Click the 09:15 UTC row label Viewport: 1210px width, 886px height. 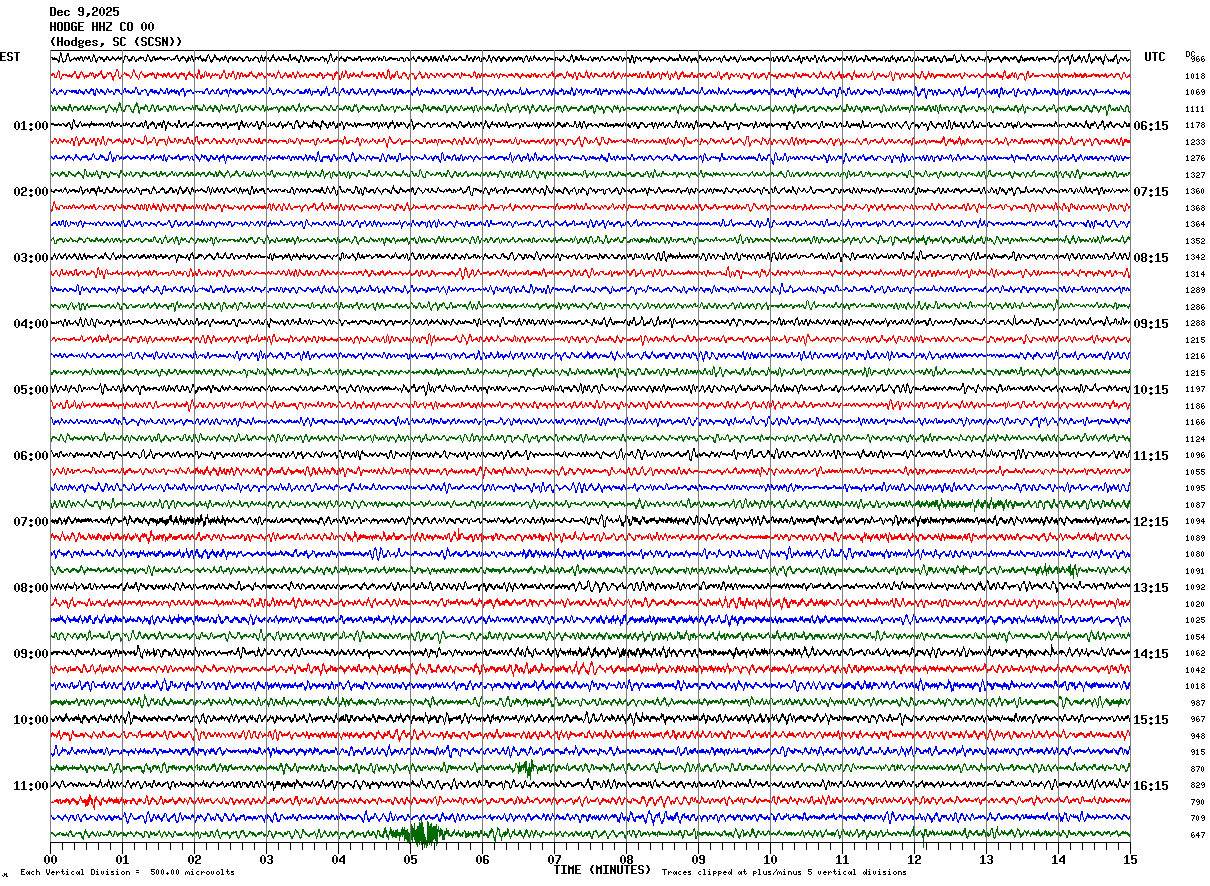pos(1151,324)
